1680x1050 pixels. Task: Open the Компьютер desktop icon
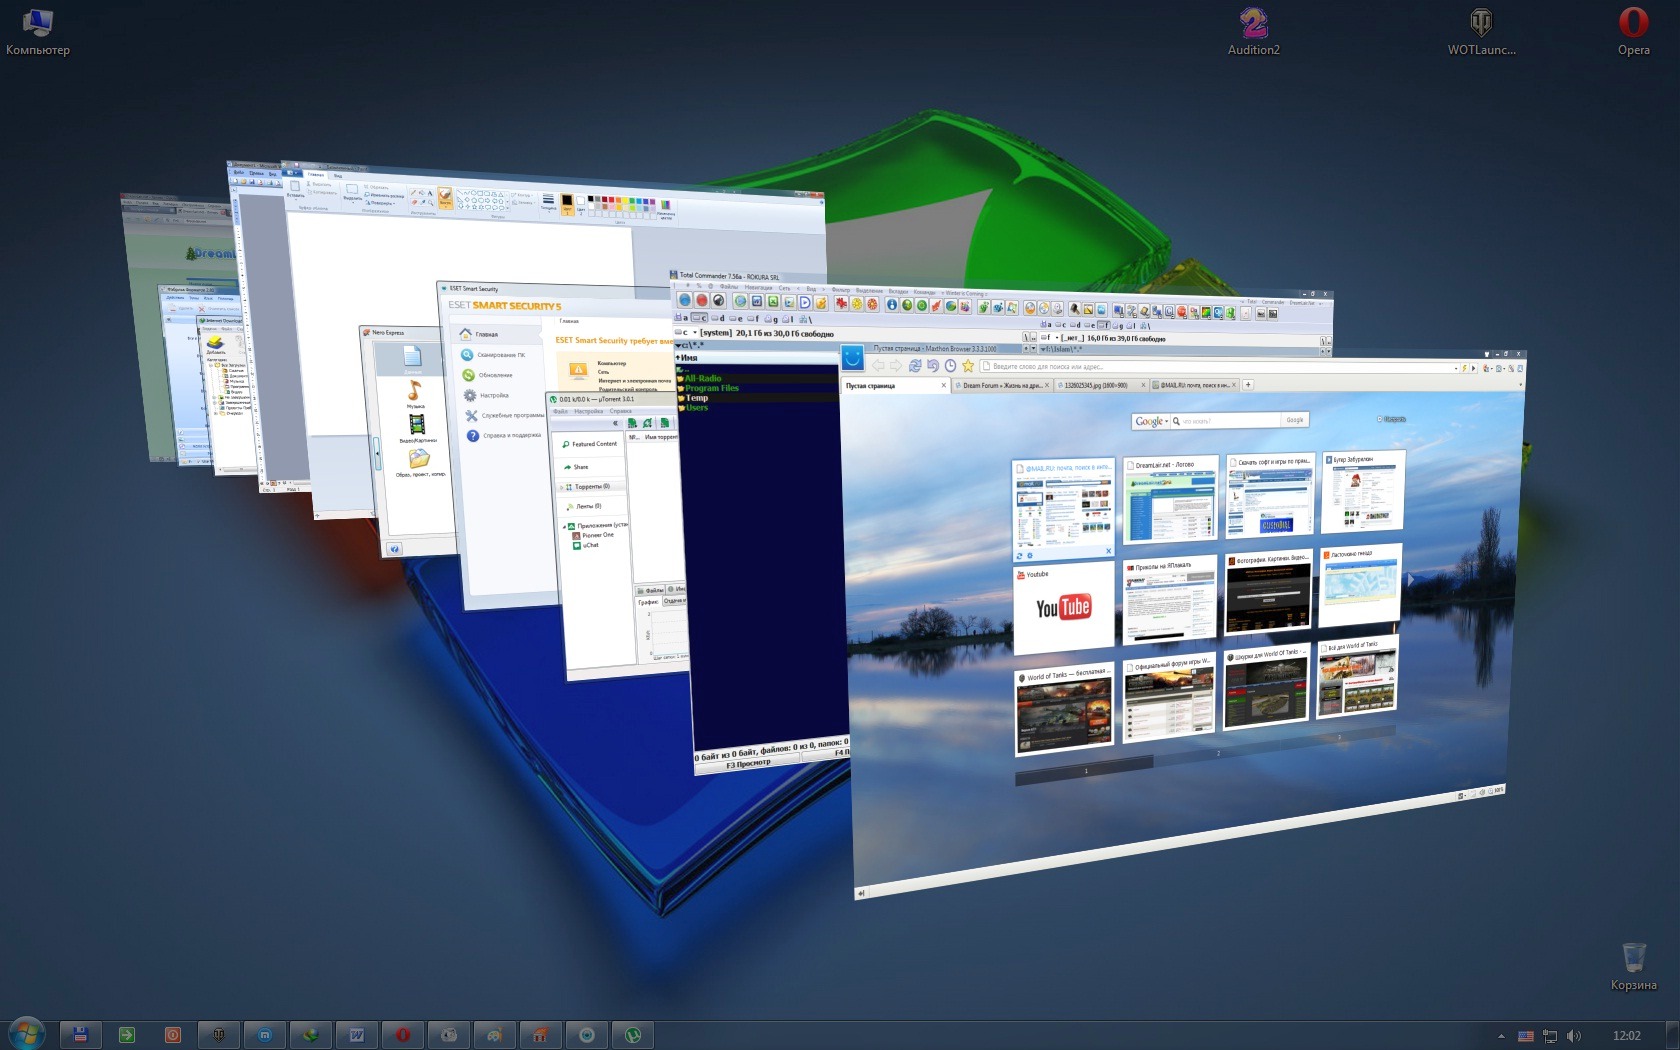38,32
